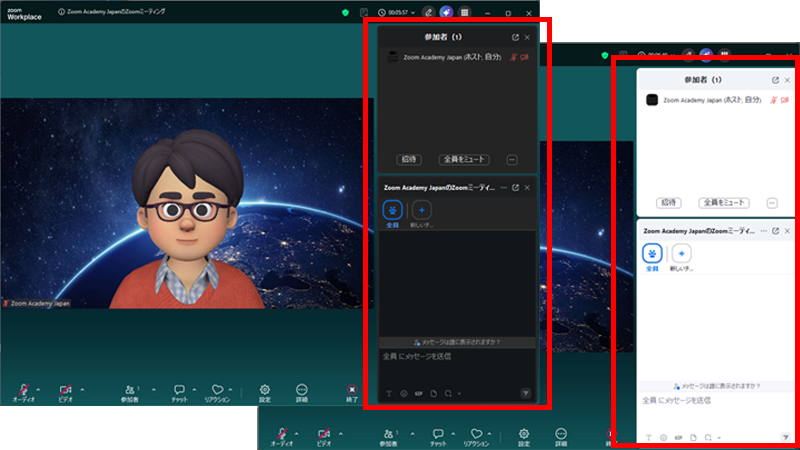Image resolution: width=800 pixels, height=450 pixels.
Task: Toggle participants panel in the left window toolbar
Action: point(131,390)
